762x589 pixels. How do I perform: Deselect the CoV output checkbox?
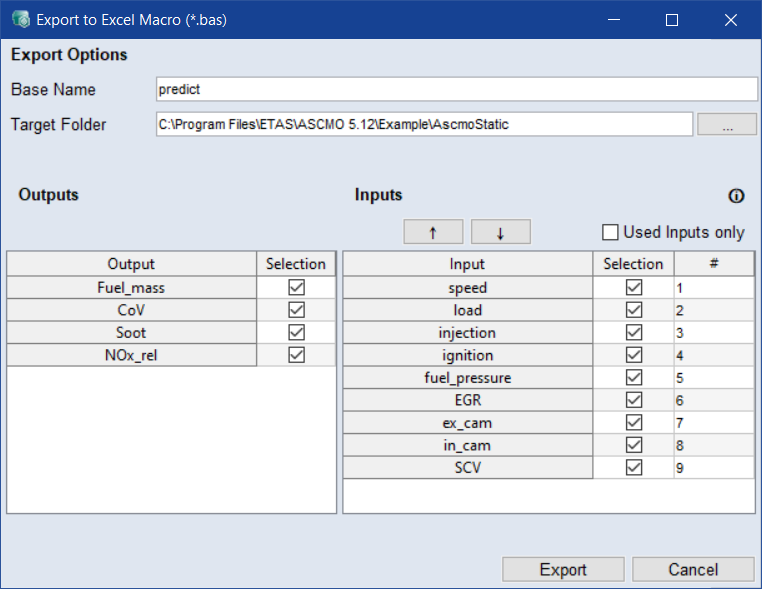tap(296, 310)
